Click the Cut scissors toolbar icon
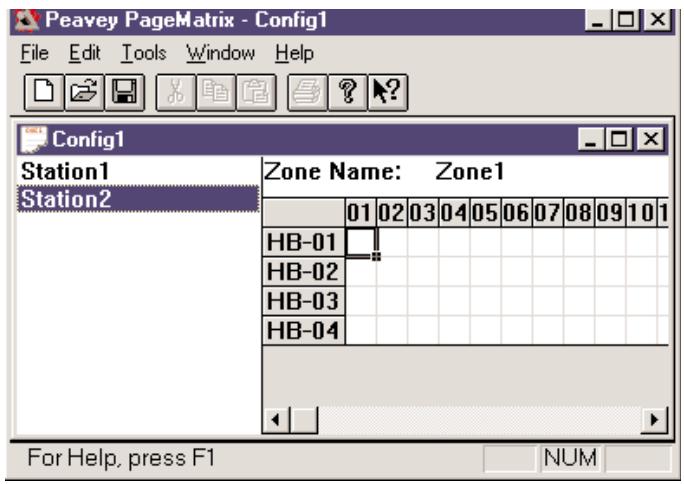 click(x=176, y=92)
